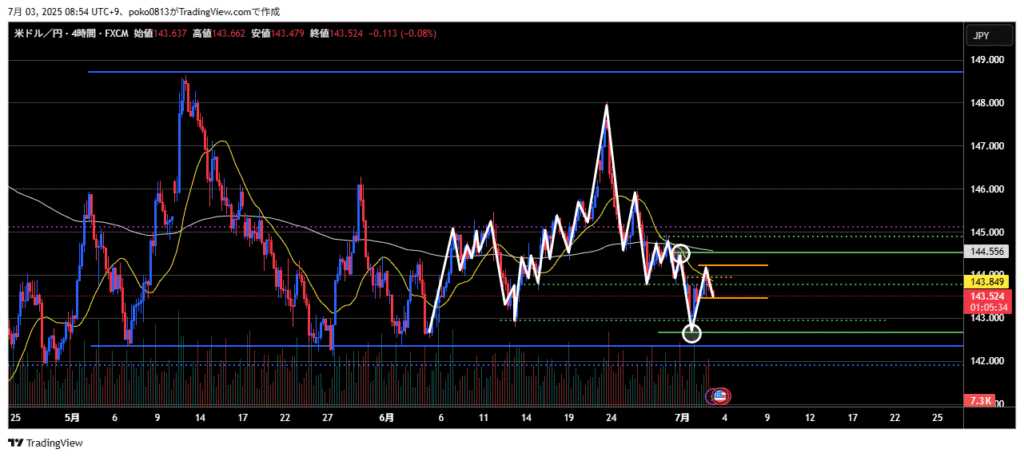The height and width of the screenshot is (457, 1024).
Task: Click the TradingView logo at bottom left
Action: (x=47, y=443)
